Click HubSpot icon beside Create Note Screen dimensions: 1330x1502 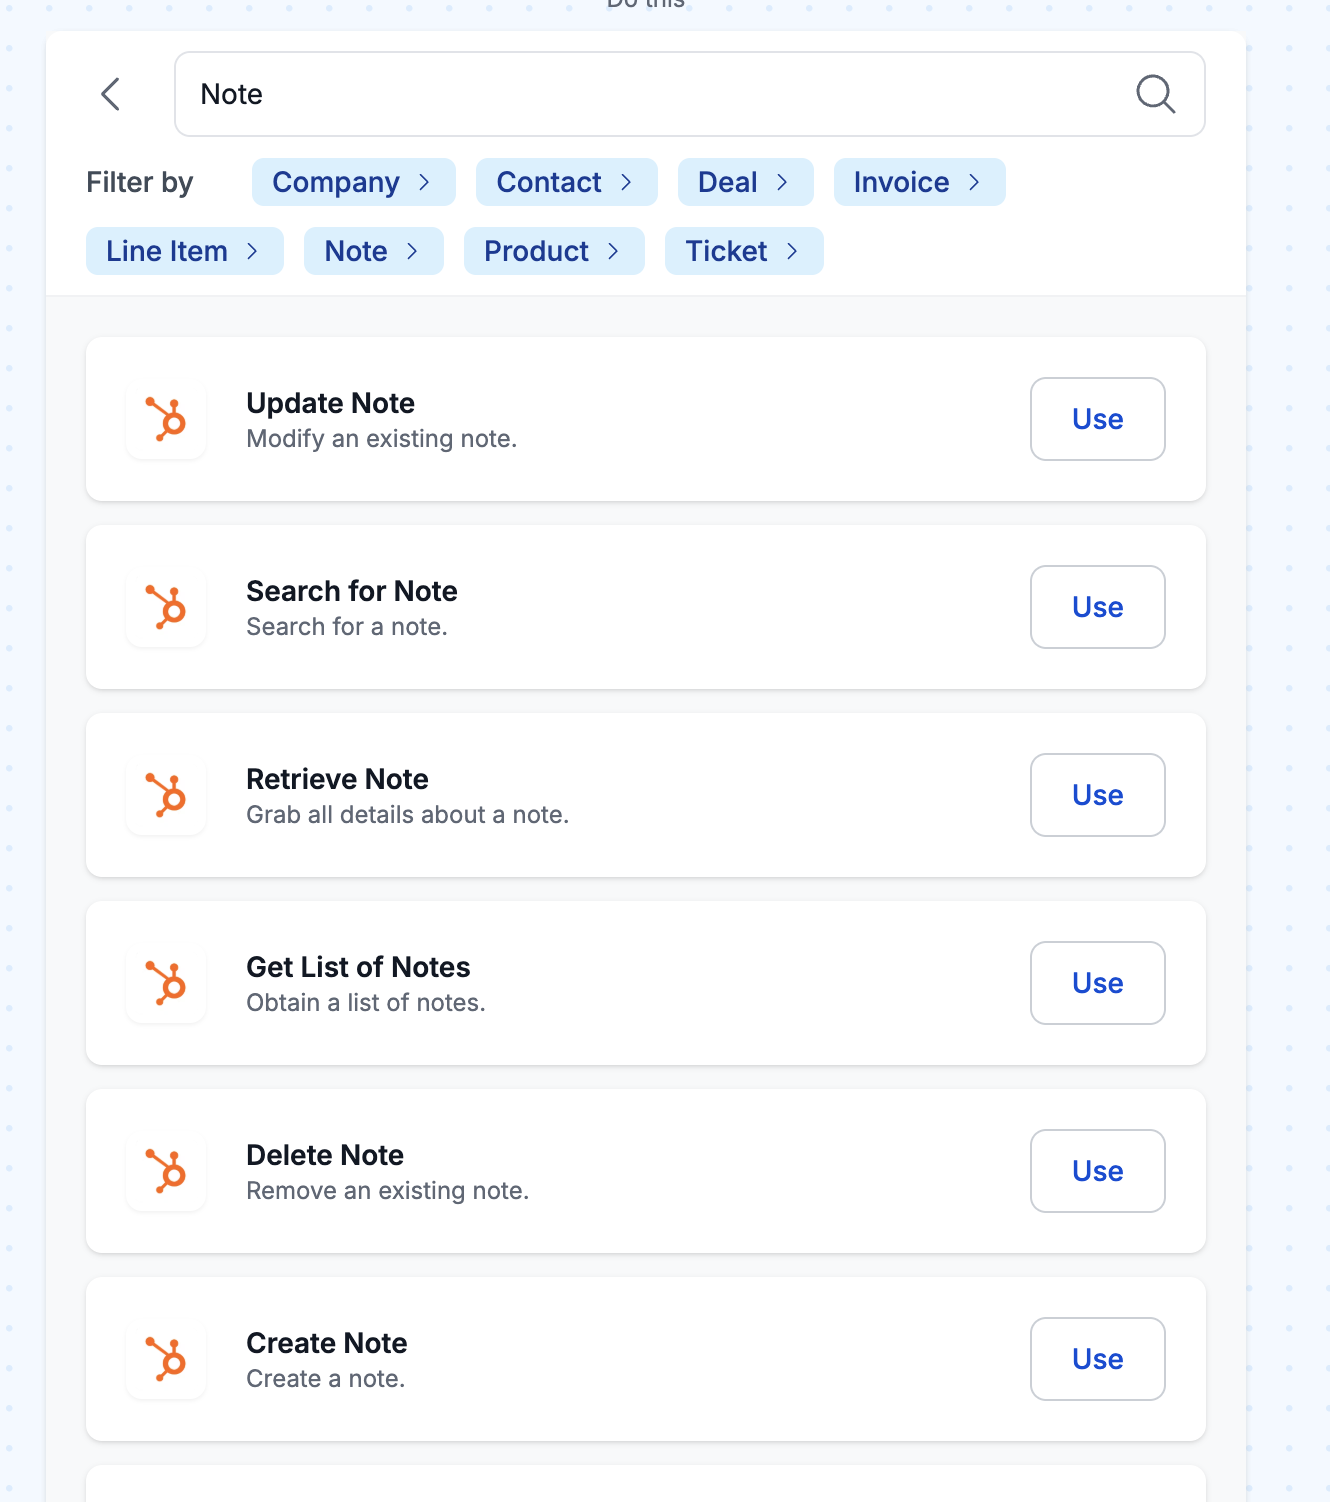(166, 1359)
